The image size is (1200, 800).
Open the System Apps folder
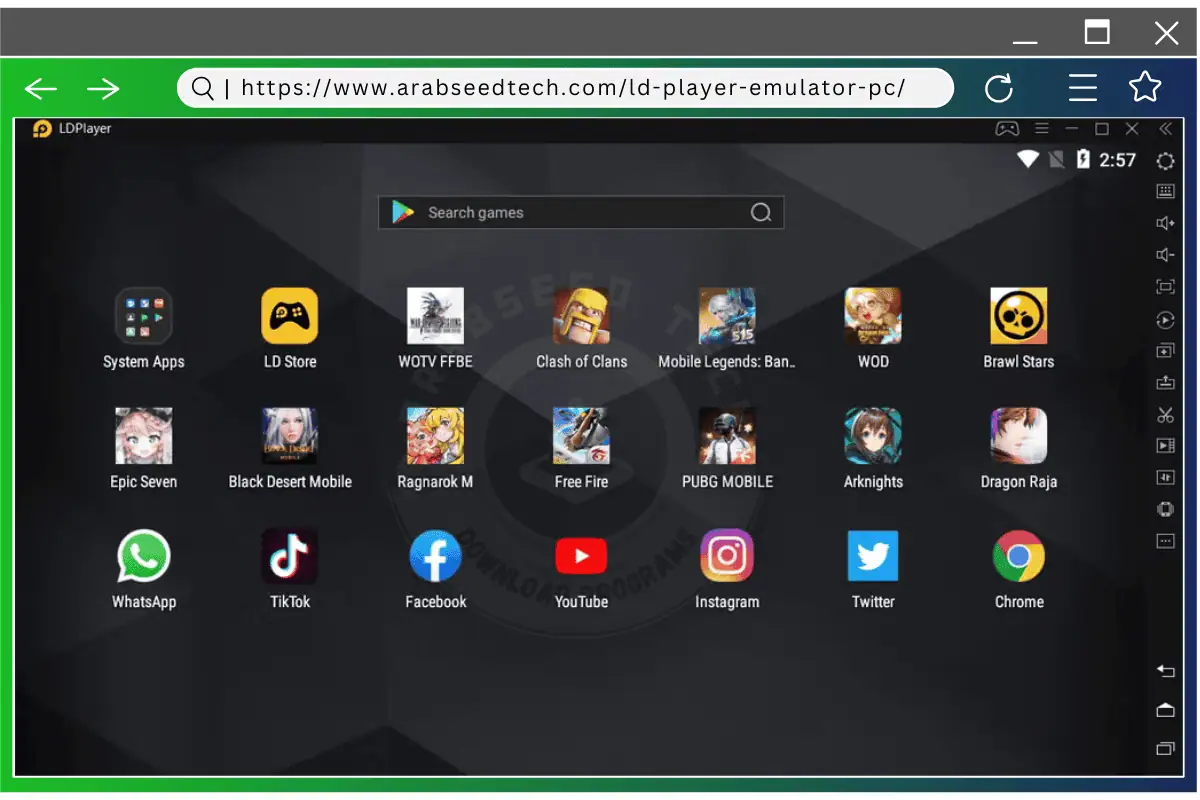coord(143,315)
